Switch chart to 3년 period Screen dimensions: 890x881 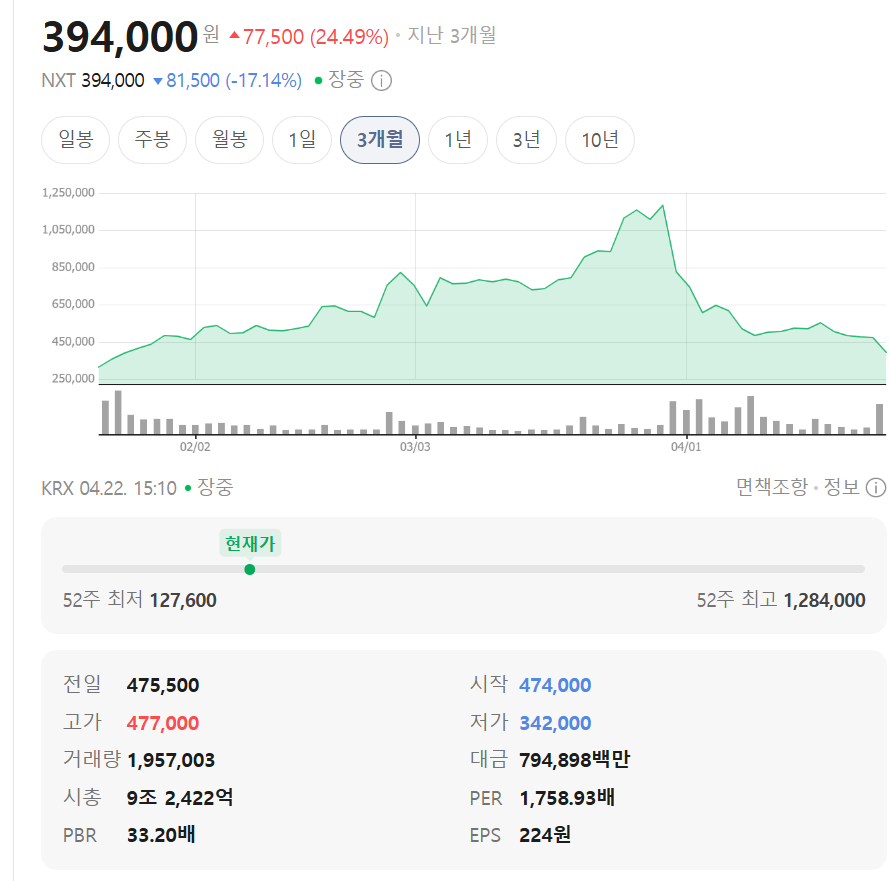point(526,140)
